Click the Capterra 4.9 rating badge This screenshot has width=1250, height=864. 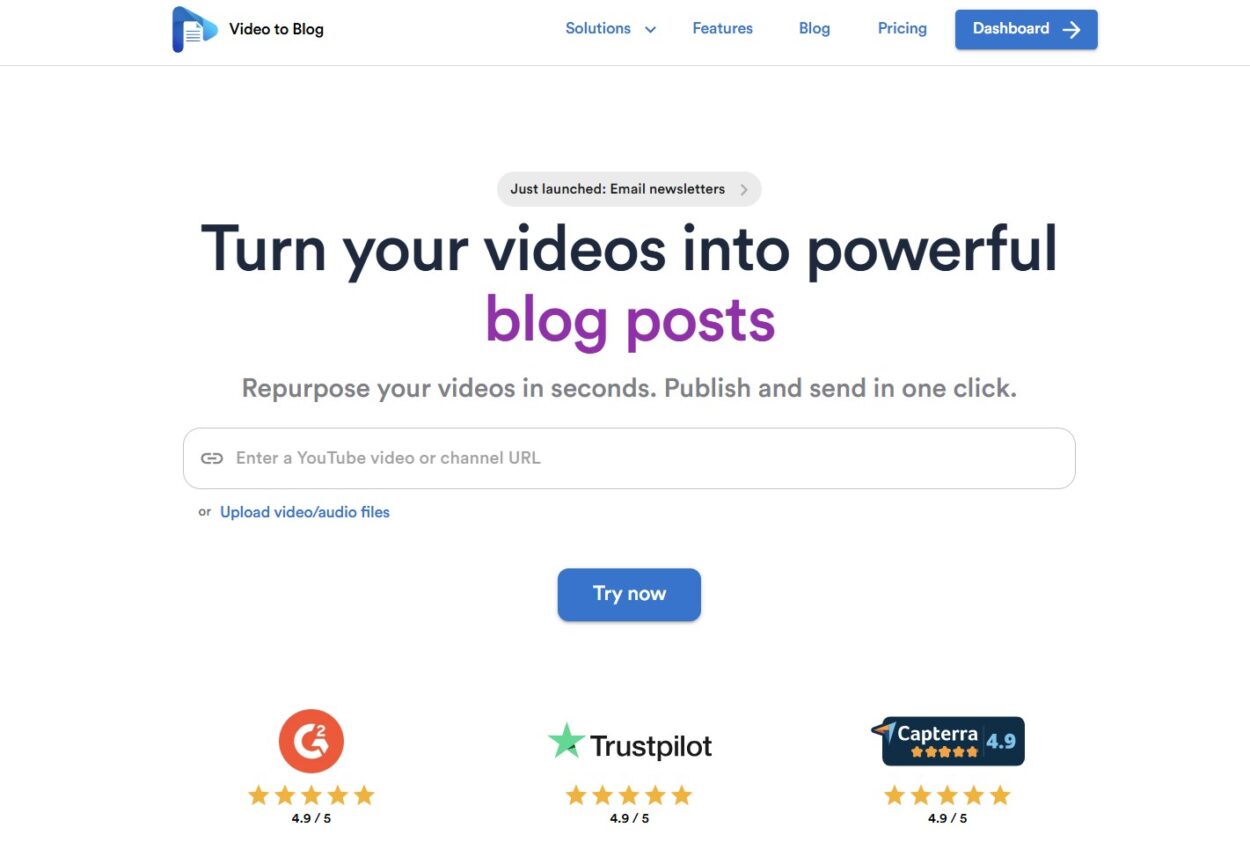click(948, 741)
